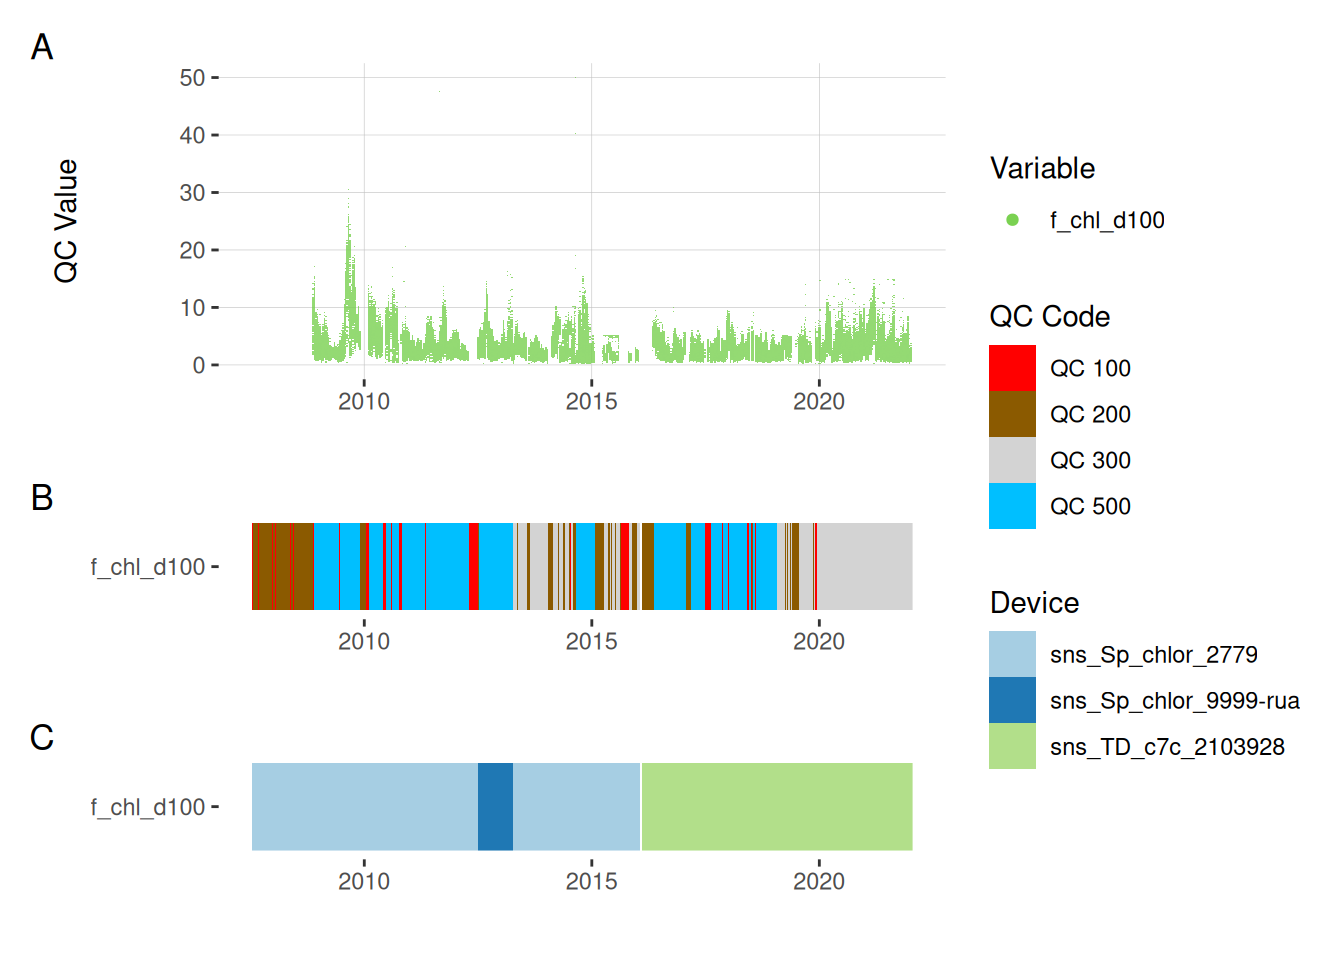Select the green device segment in panel C

pos(776,806)
